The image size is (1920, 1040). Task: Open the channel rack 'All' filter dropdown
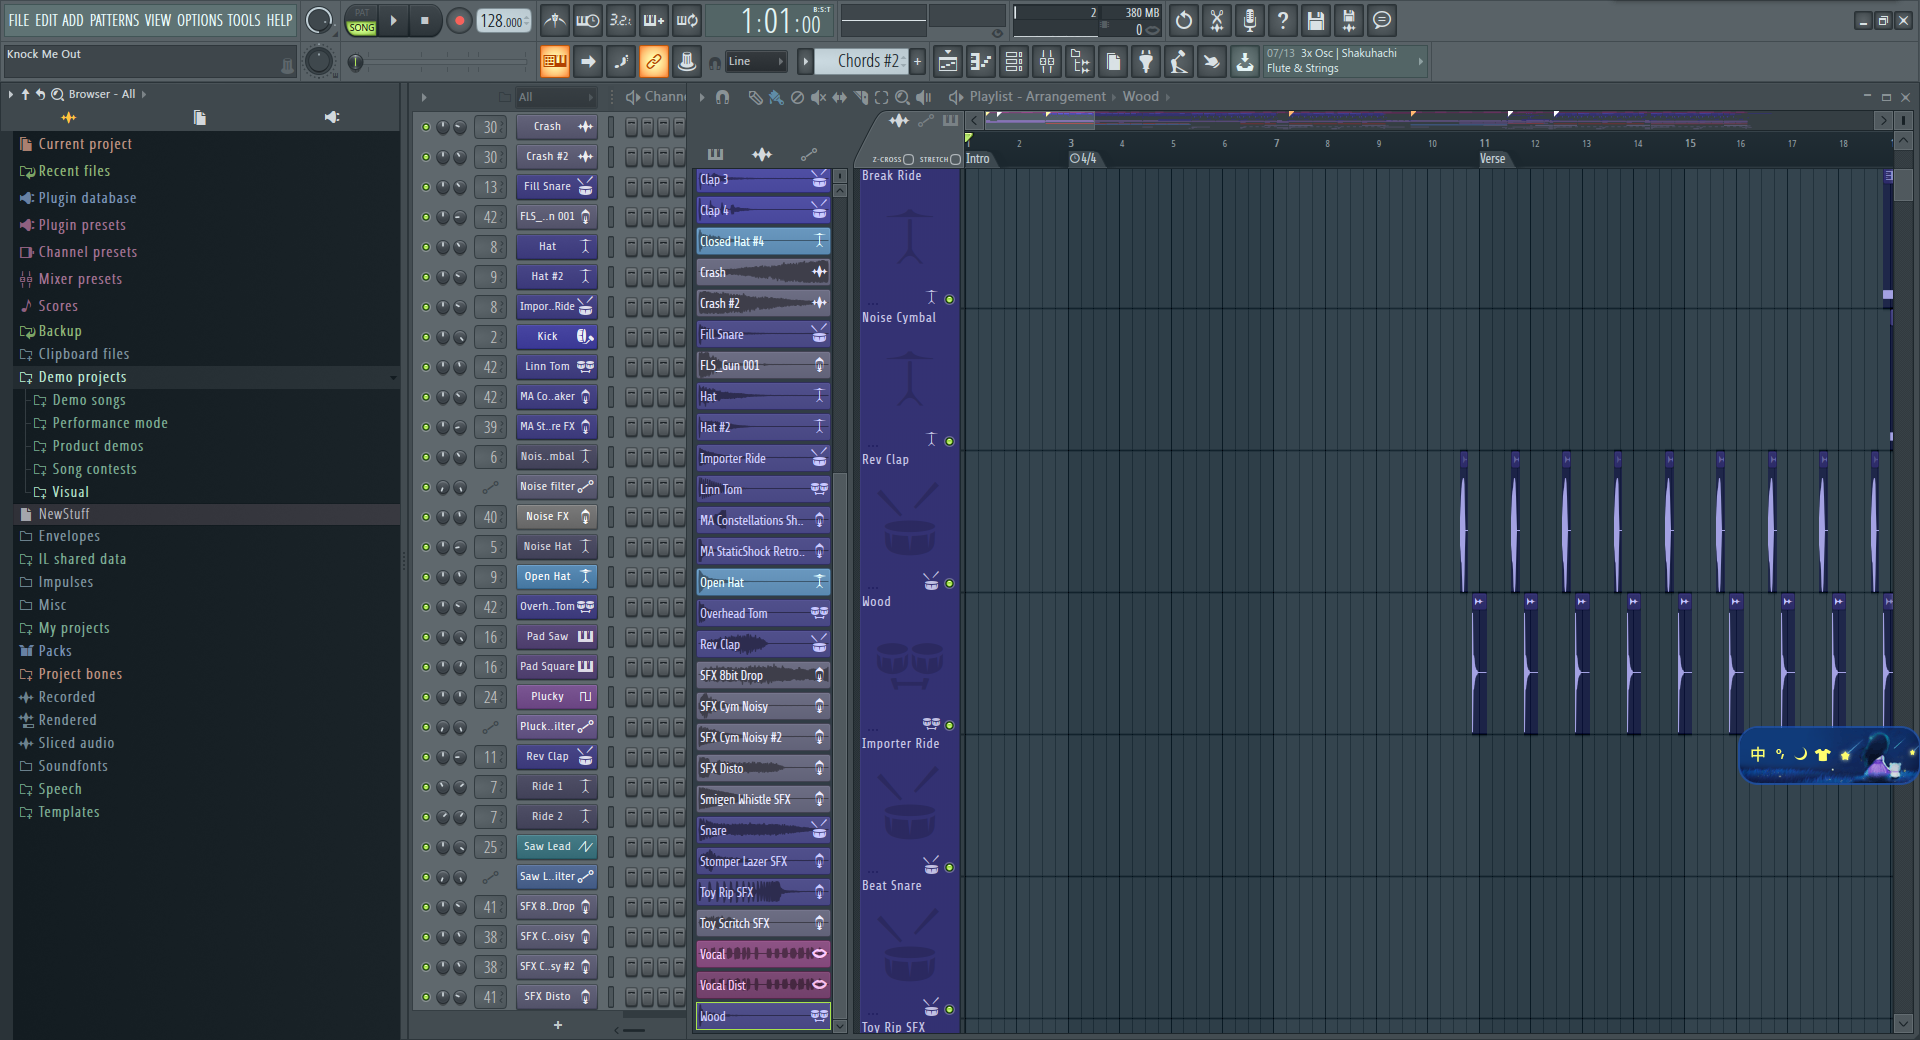[557, 97]
